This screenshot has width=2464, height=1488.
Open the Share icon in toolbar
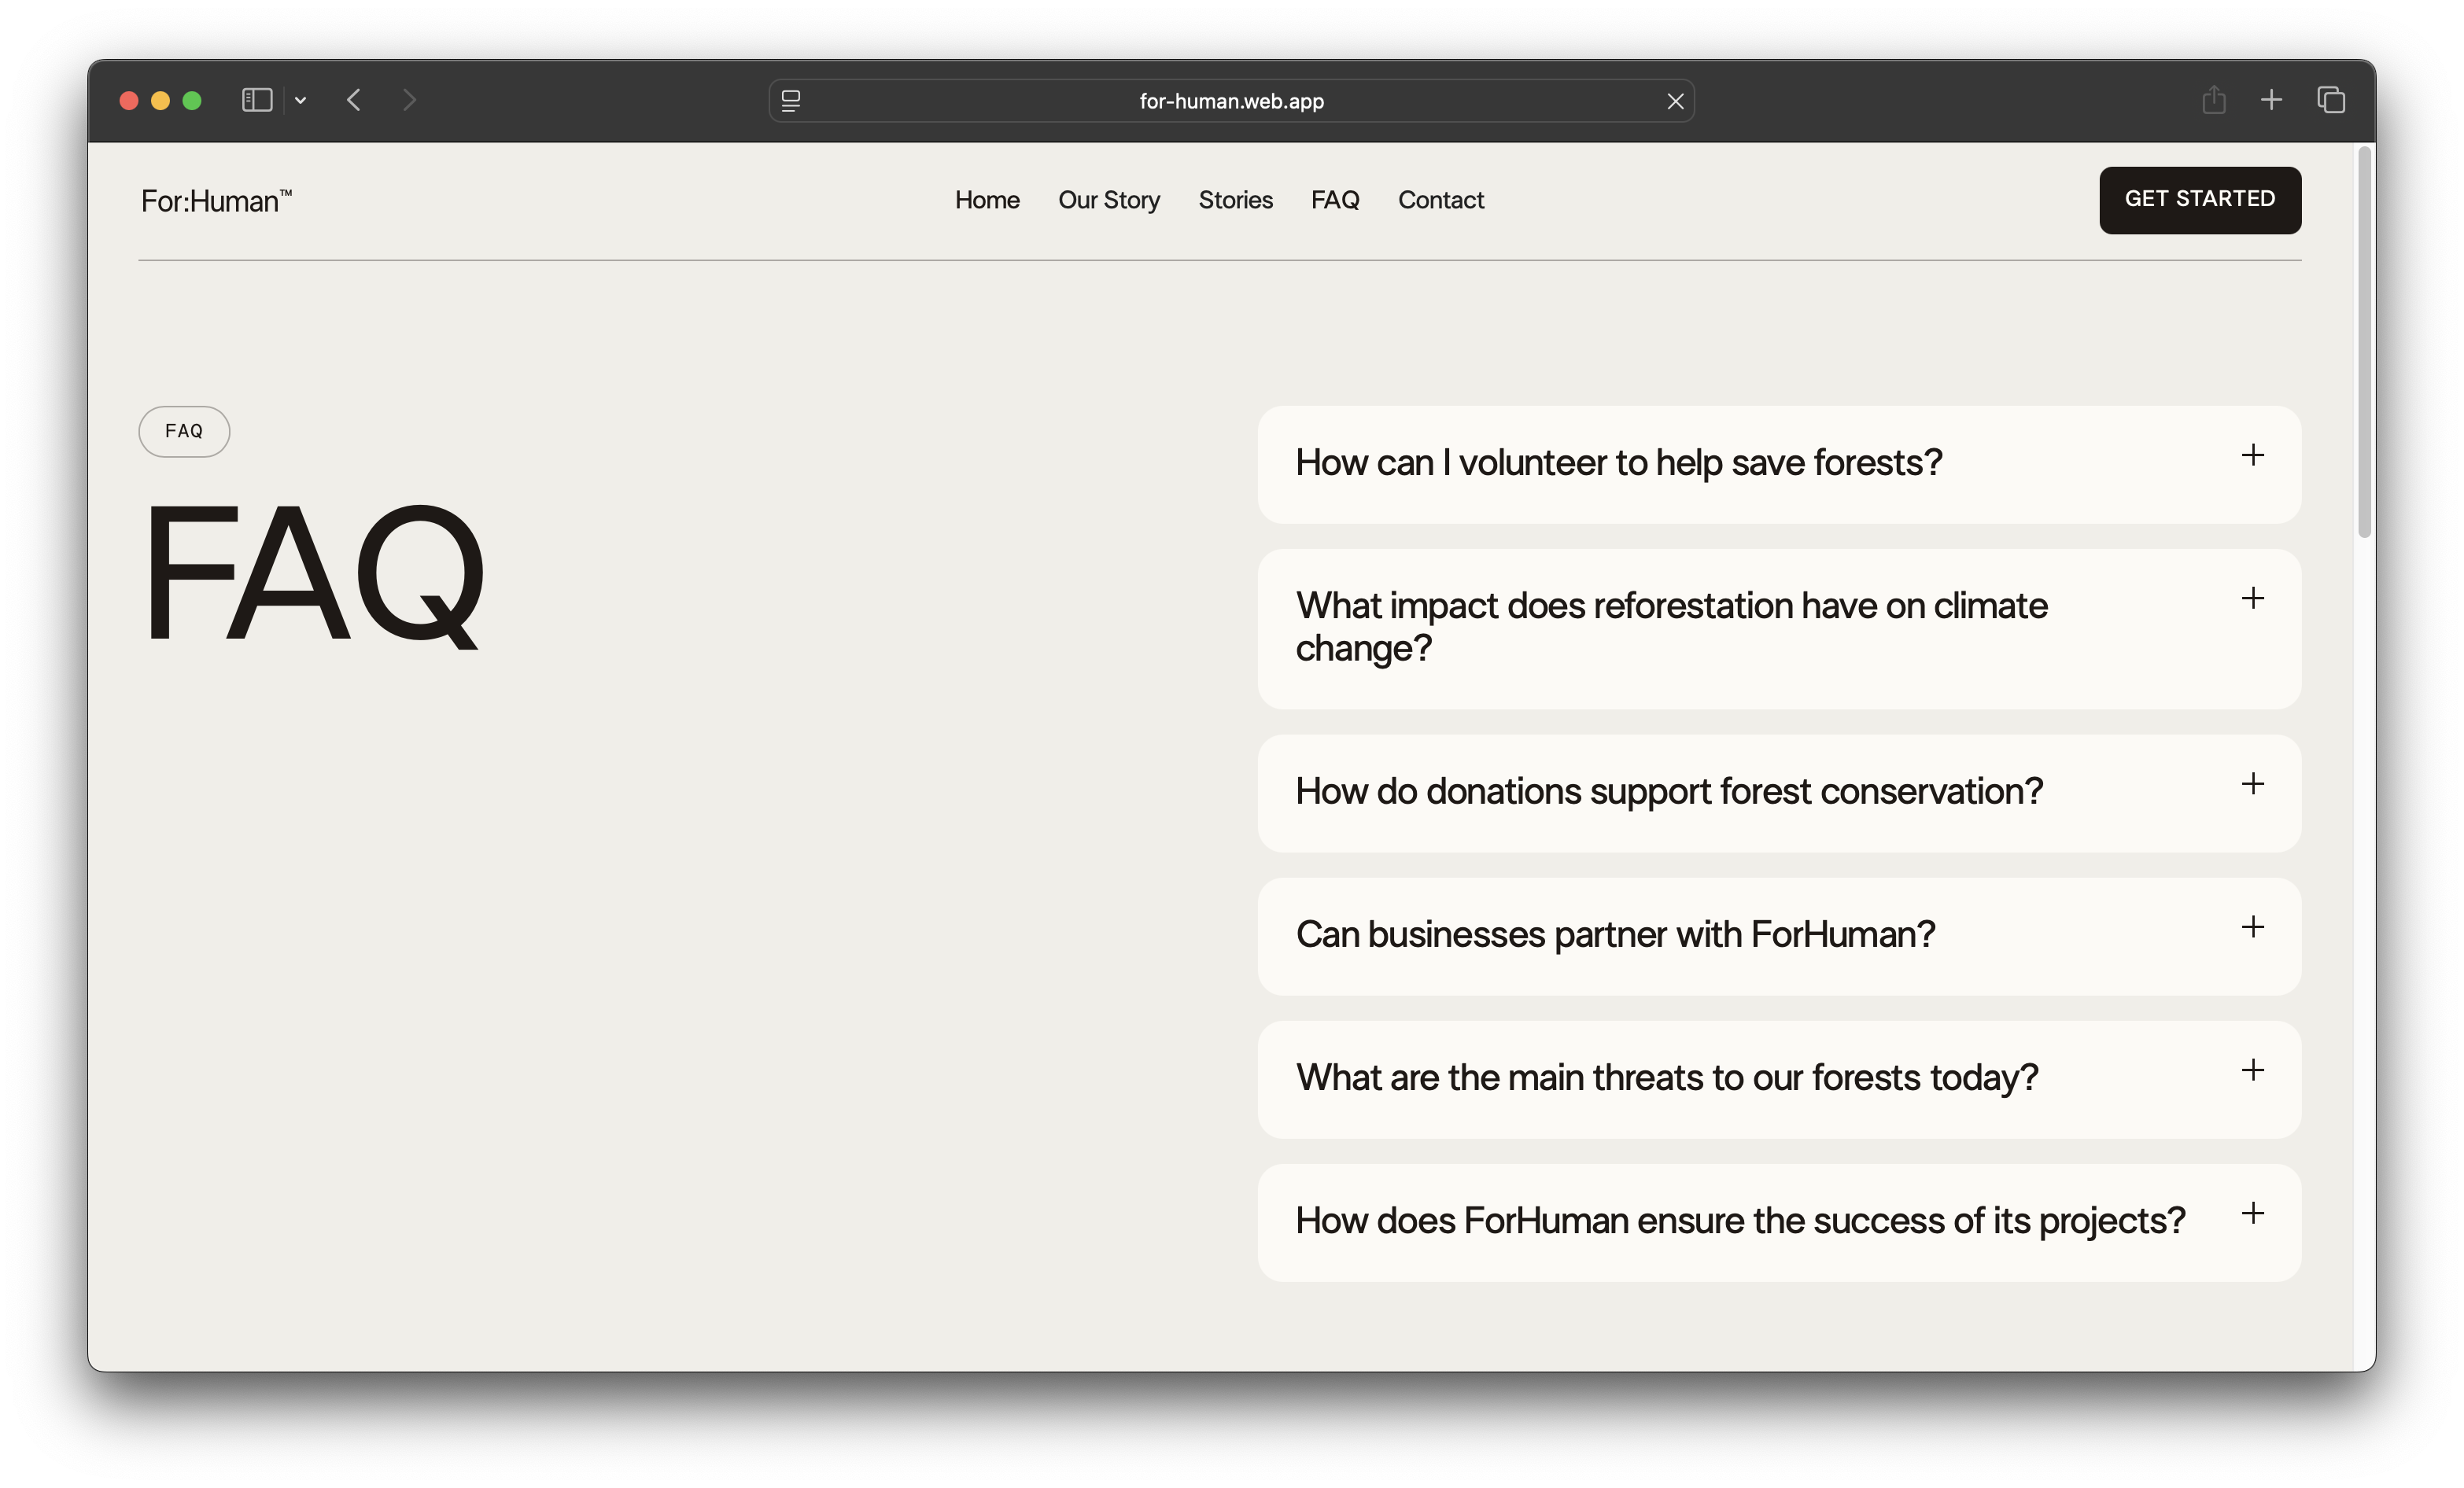click(x=2213, y=100)
